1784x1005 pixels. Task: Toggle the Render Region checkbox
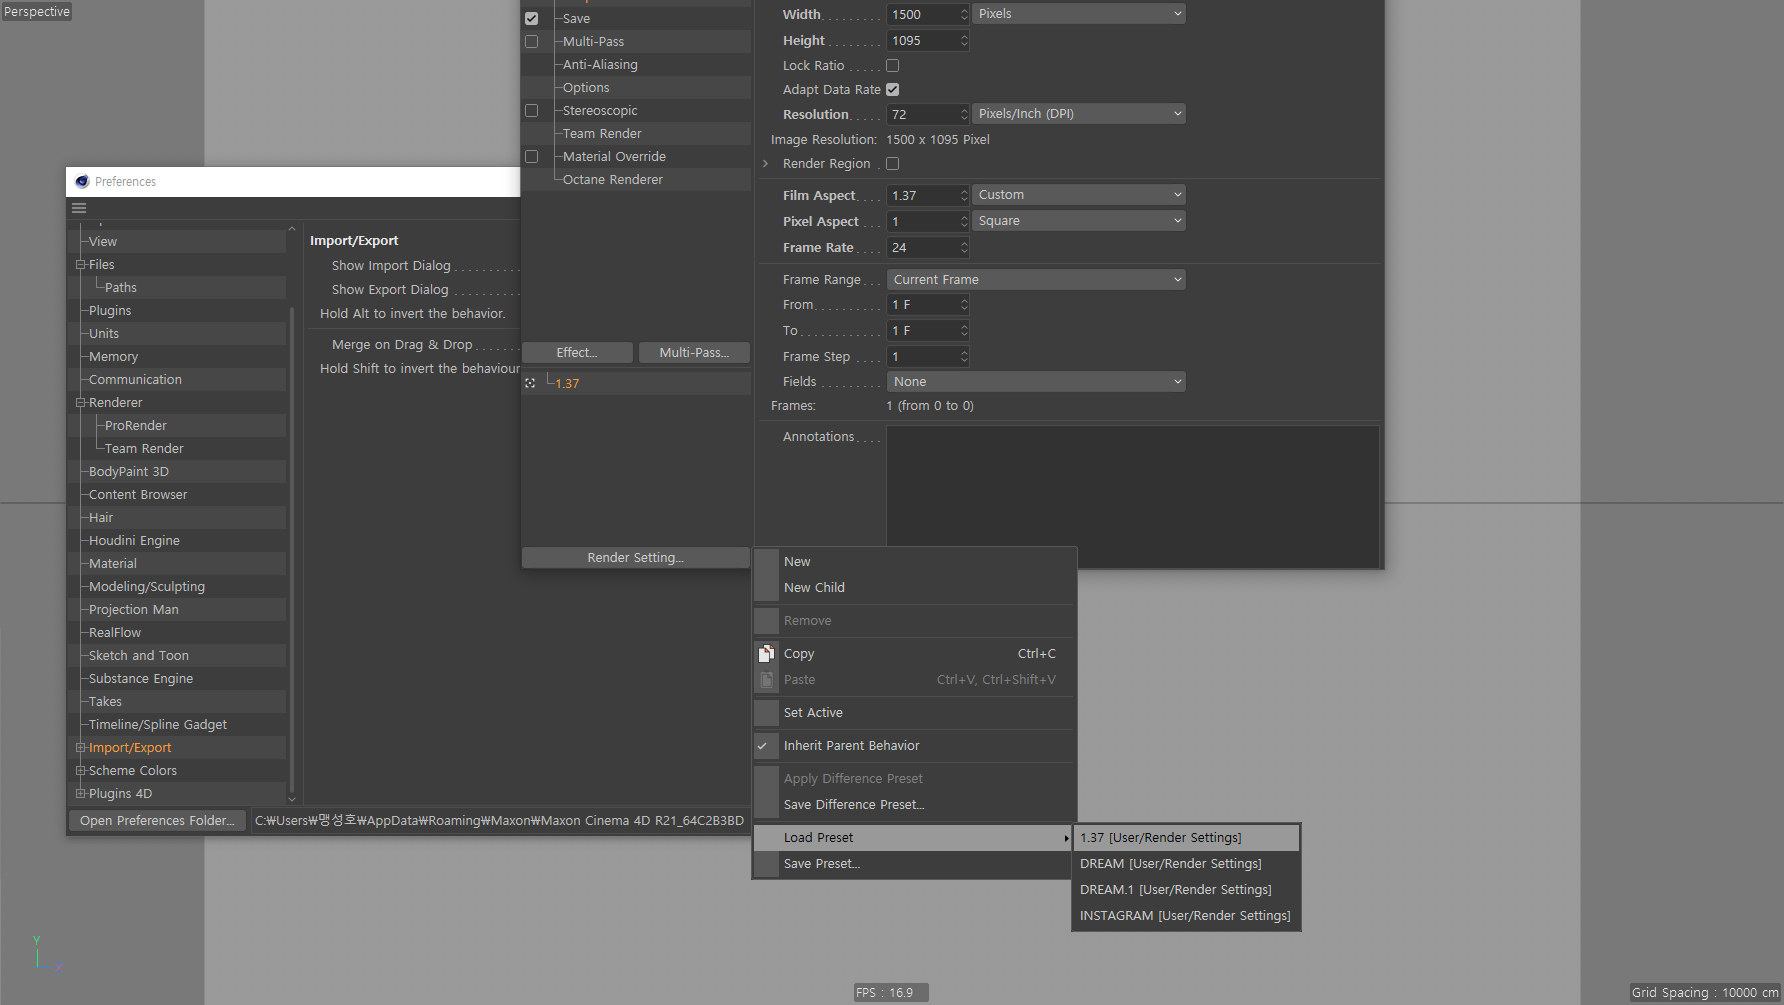coord(892,163)
